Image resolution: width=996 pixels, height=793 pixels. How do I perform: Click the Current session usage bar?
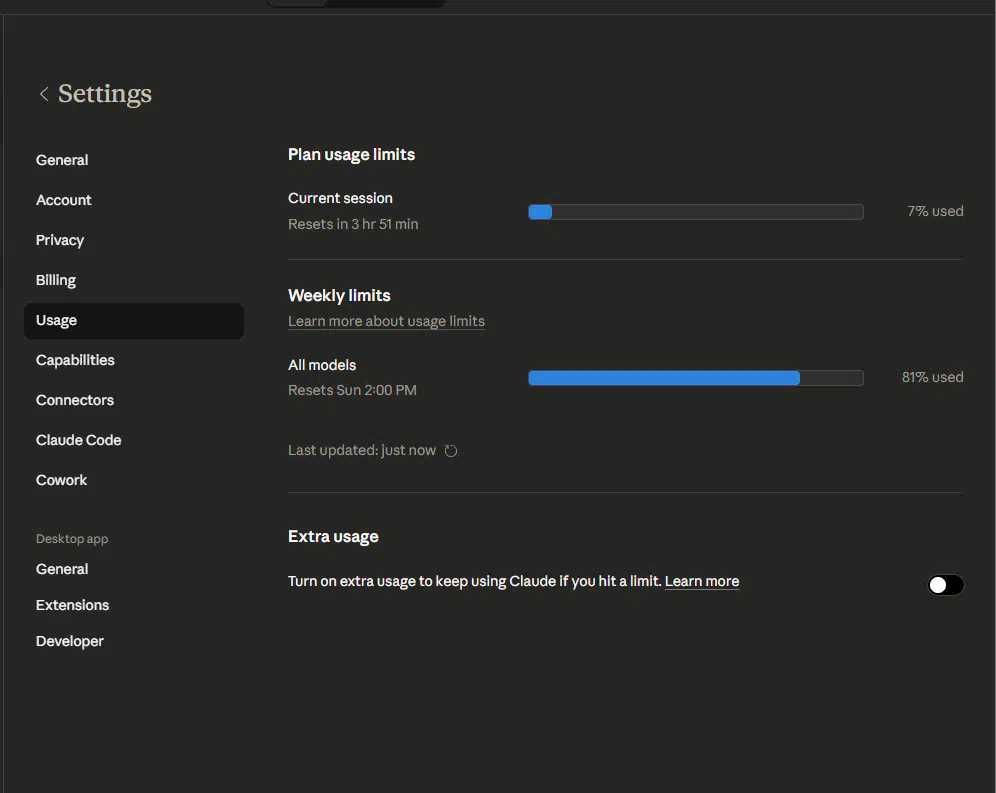(x=695, y=212)
